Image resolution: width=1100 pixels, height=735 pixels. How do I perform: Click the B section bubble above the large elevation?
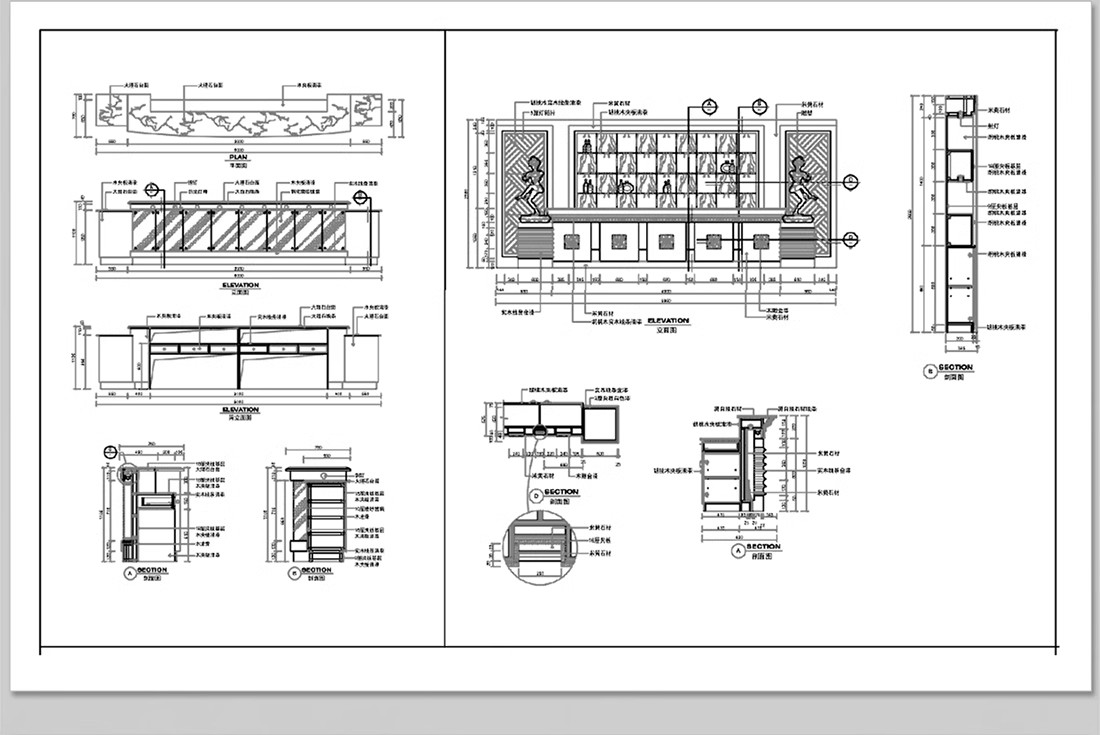(760, 105)
